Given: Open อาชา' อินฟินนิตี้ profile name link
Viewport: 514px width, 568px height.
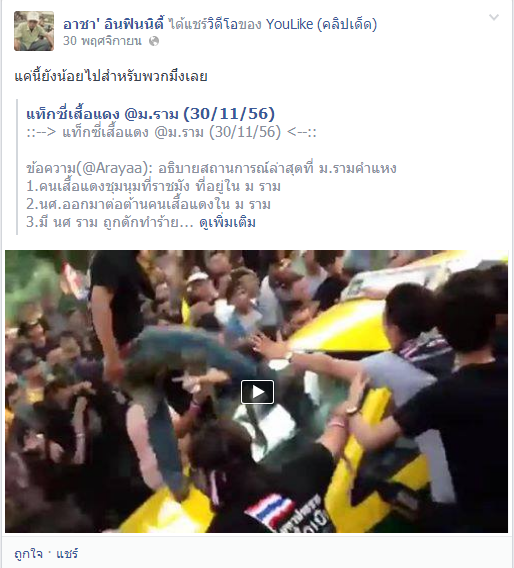Looking at the screenshot, I should click(113, 24).
